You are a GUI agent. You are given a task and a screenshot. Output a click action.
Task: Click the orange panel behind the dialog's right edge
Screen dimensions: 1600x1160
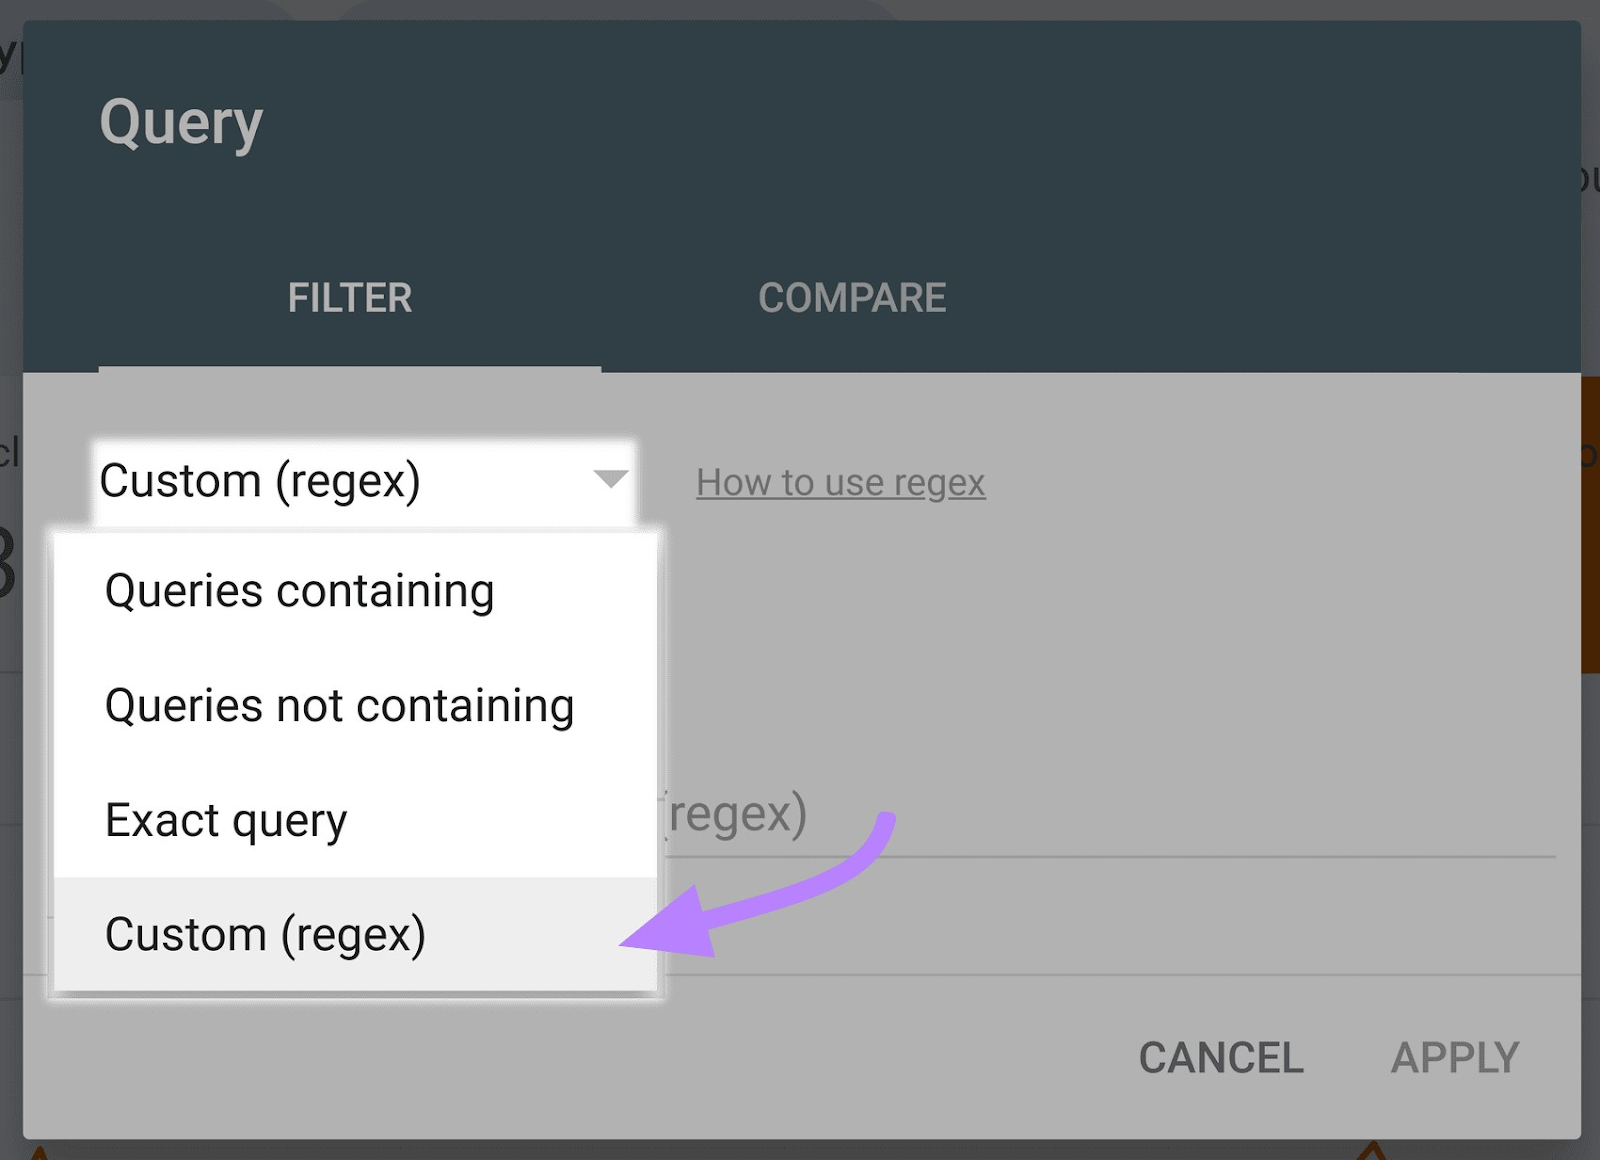[x=1590, y=524]
